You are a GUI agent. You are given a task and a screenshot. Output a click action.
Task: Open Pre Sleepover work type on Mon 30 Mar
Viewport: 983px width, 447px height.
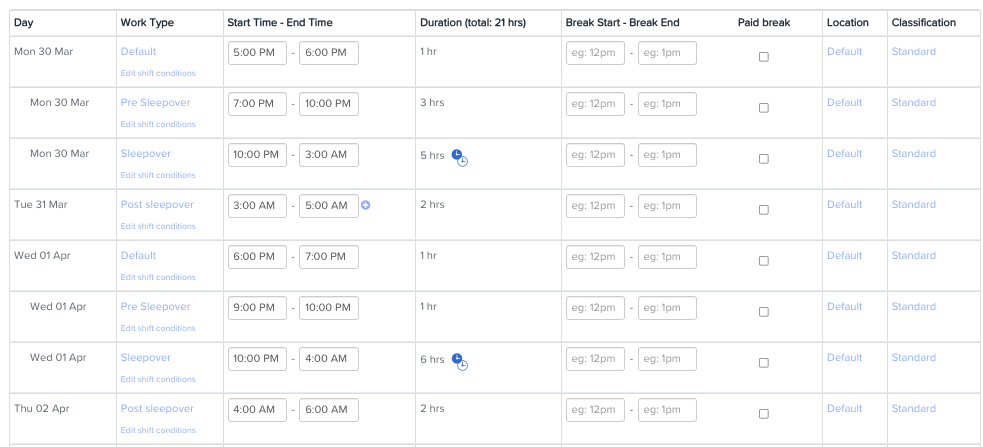point(155,103)
